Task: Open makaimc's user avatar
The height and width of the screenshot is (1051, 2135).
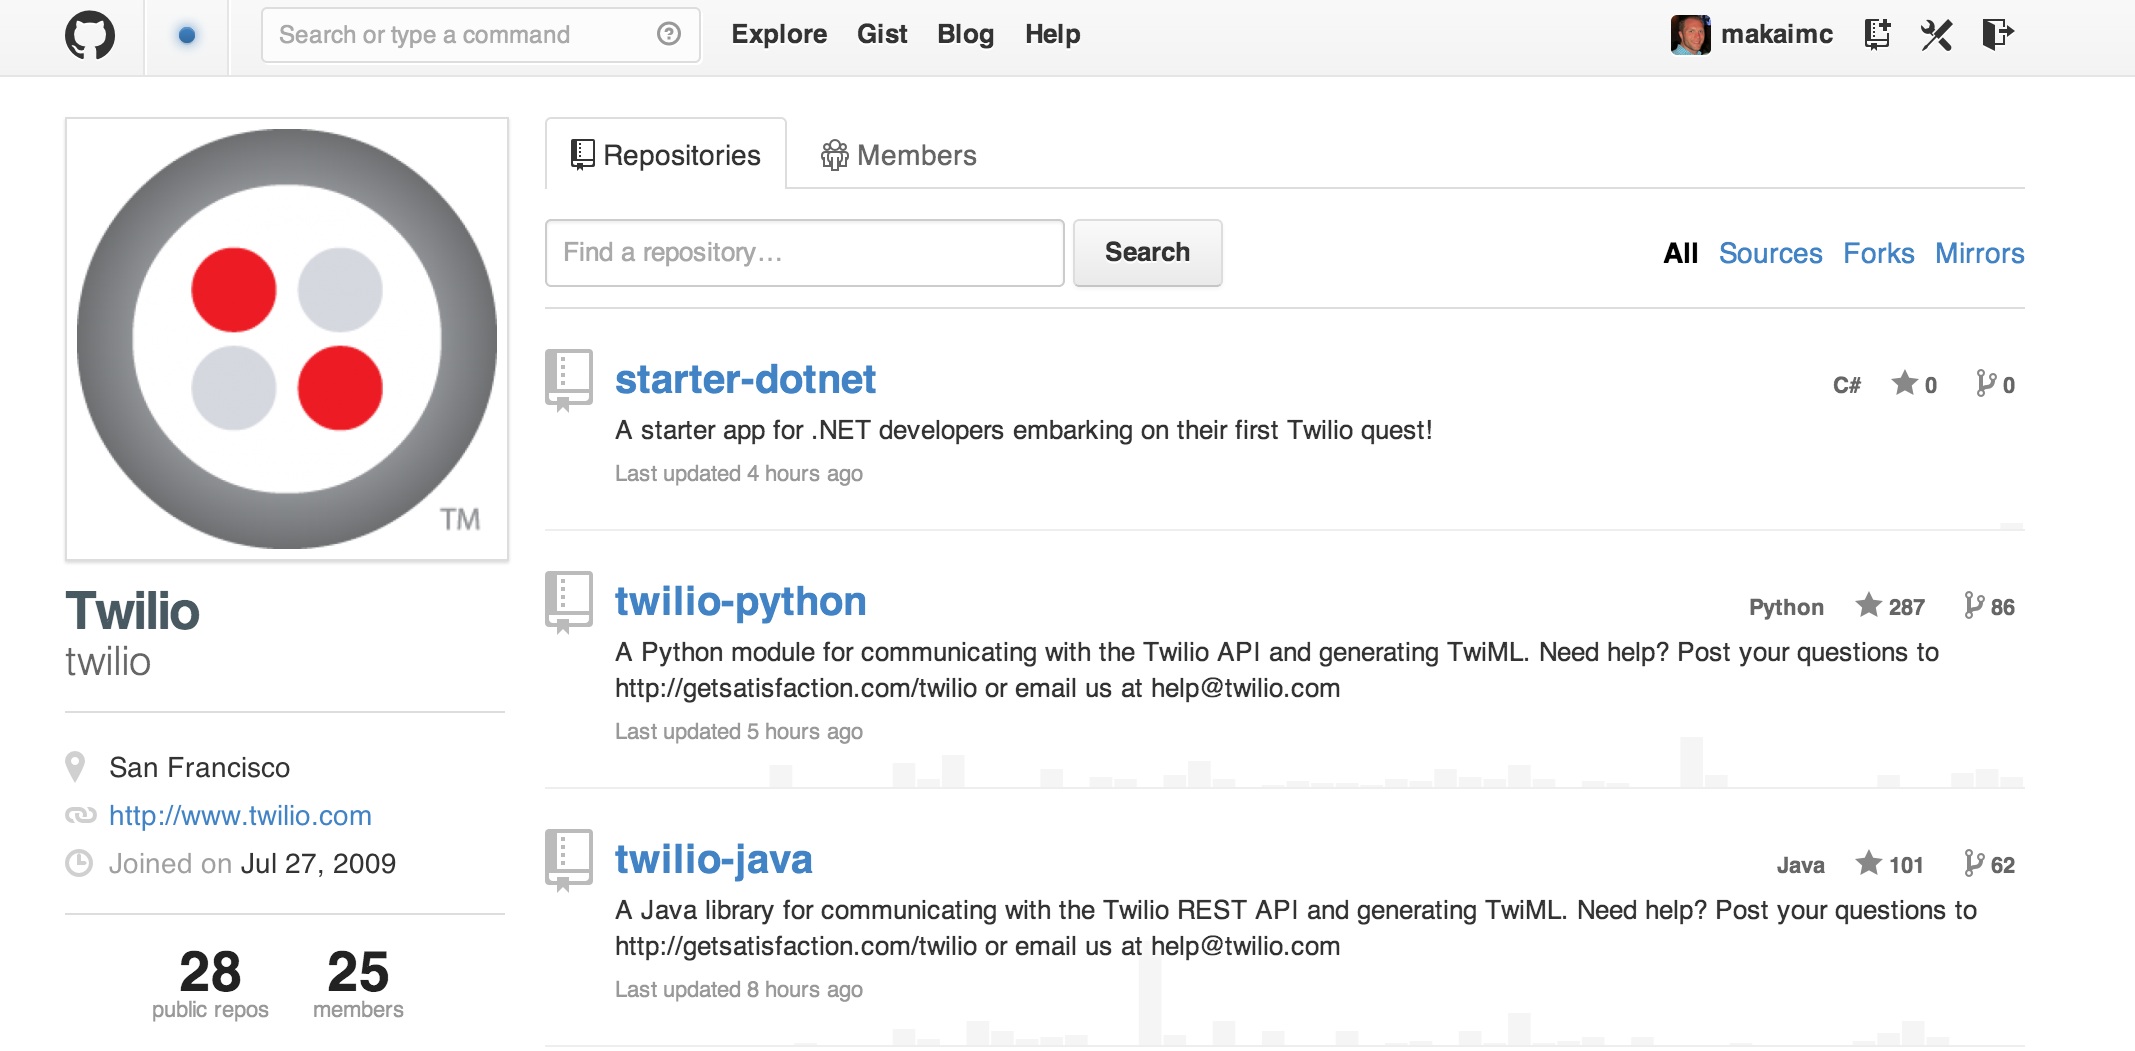Action: (x=1691, y=35)
